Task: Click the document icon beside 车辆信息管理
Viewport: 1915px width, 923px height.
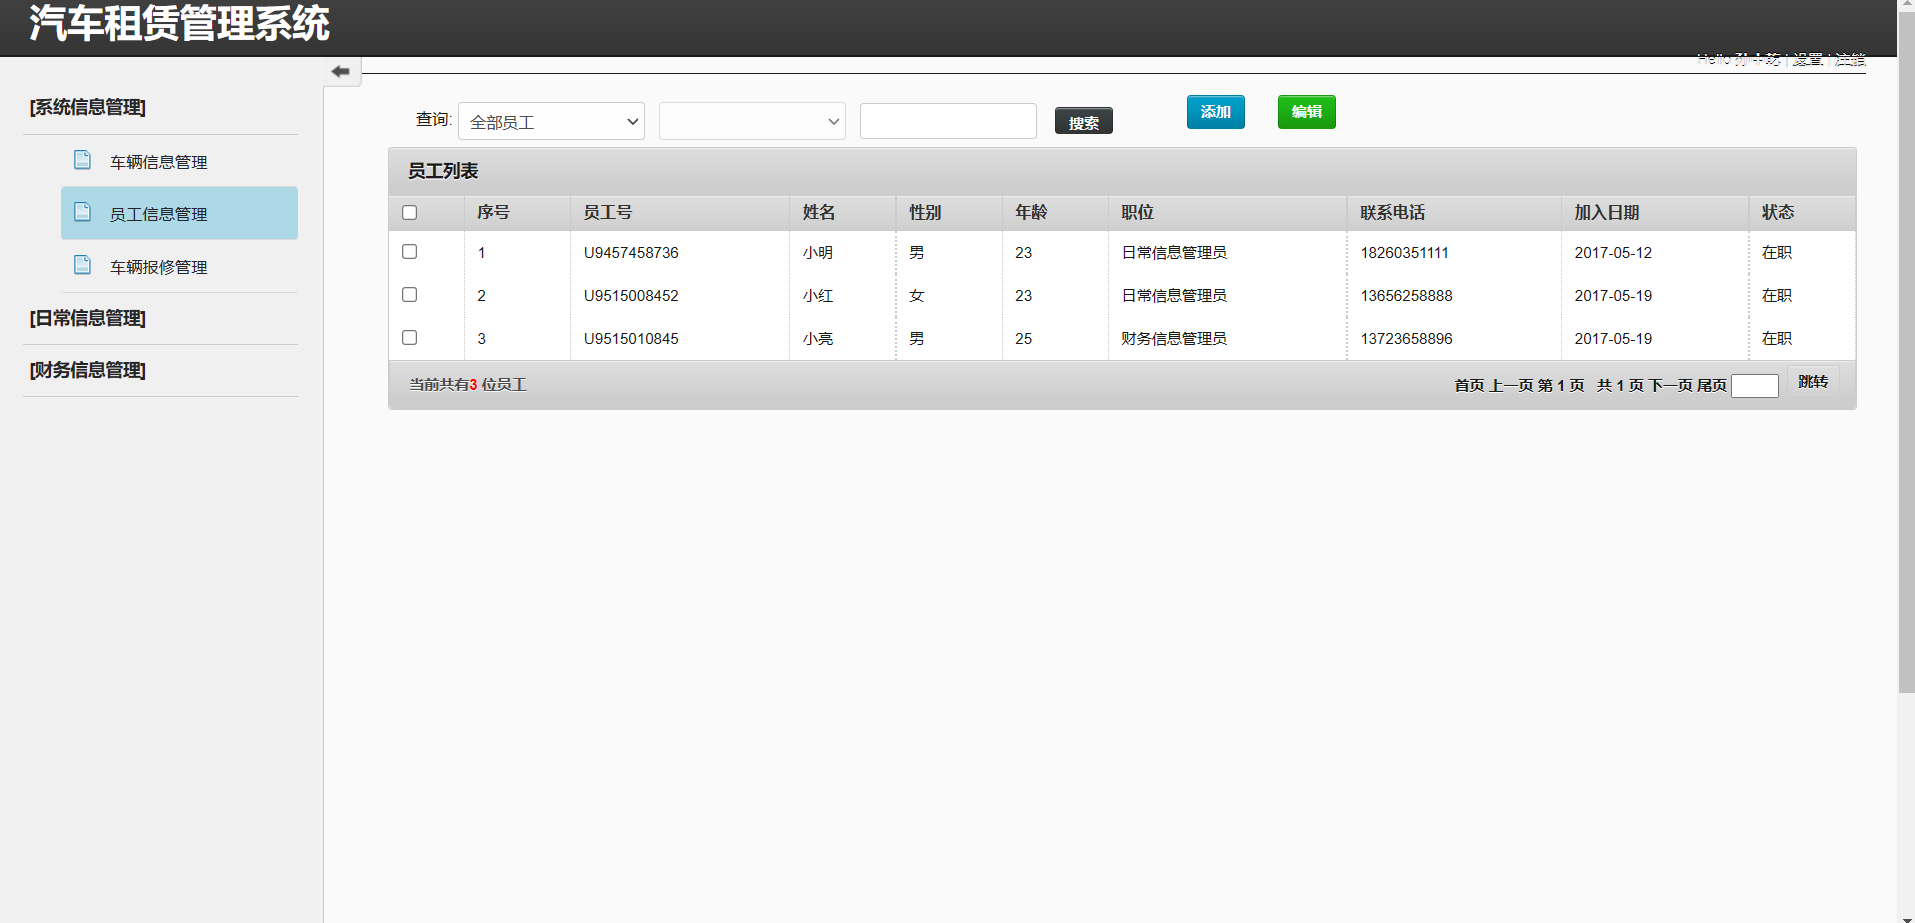Action: (x=83, y=160)
